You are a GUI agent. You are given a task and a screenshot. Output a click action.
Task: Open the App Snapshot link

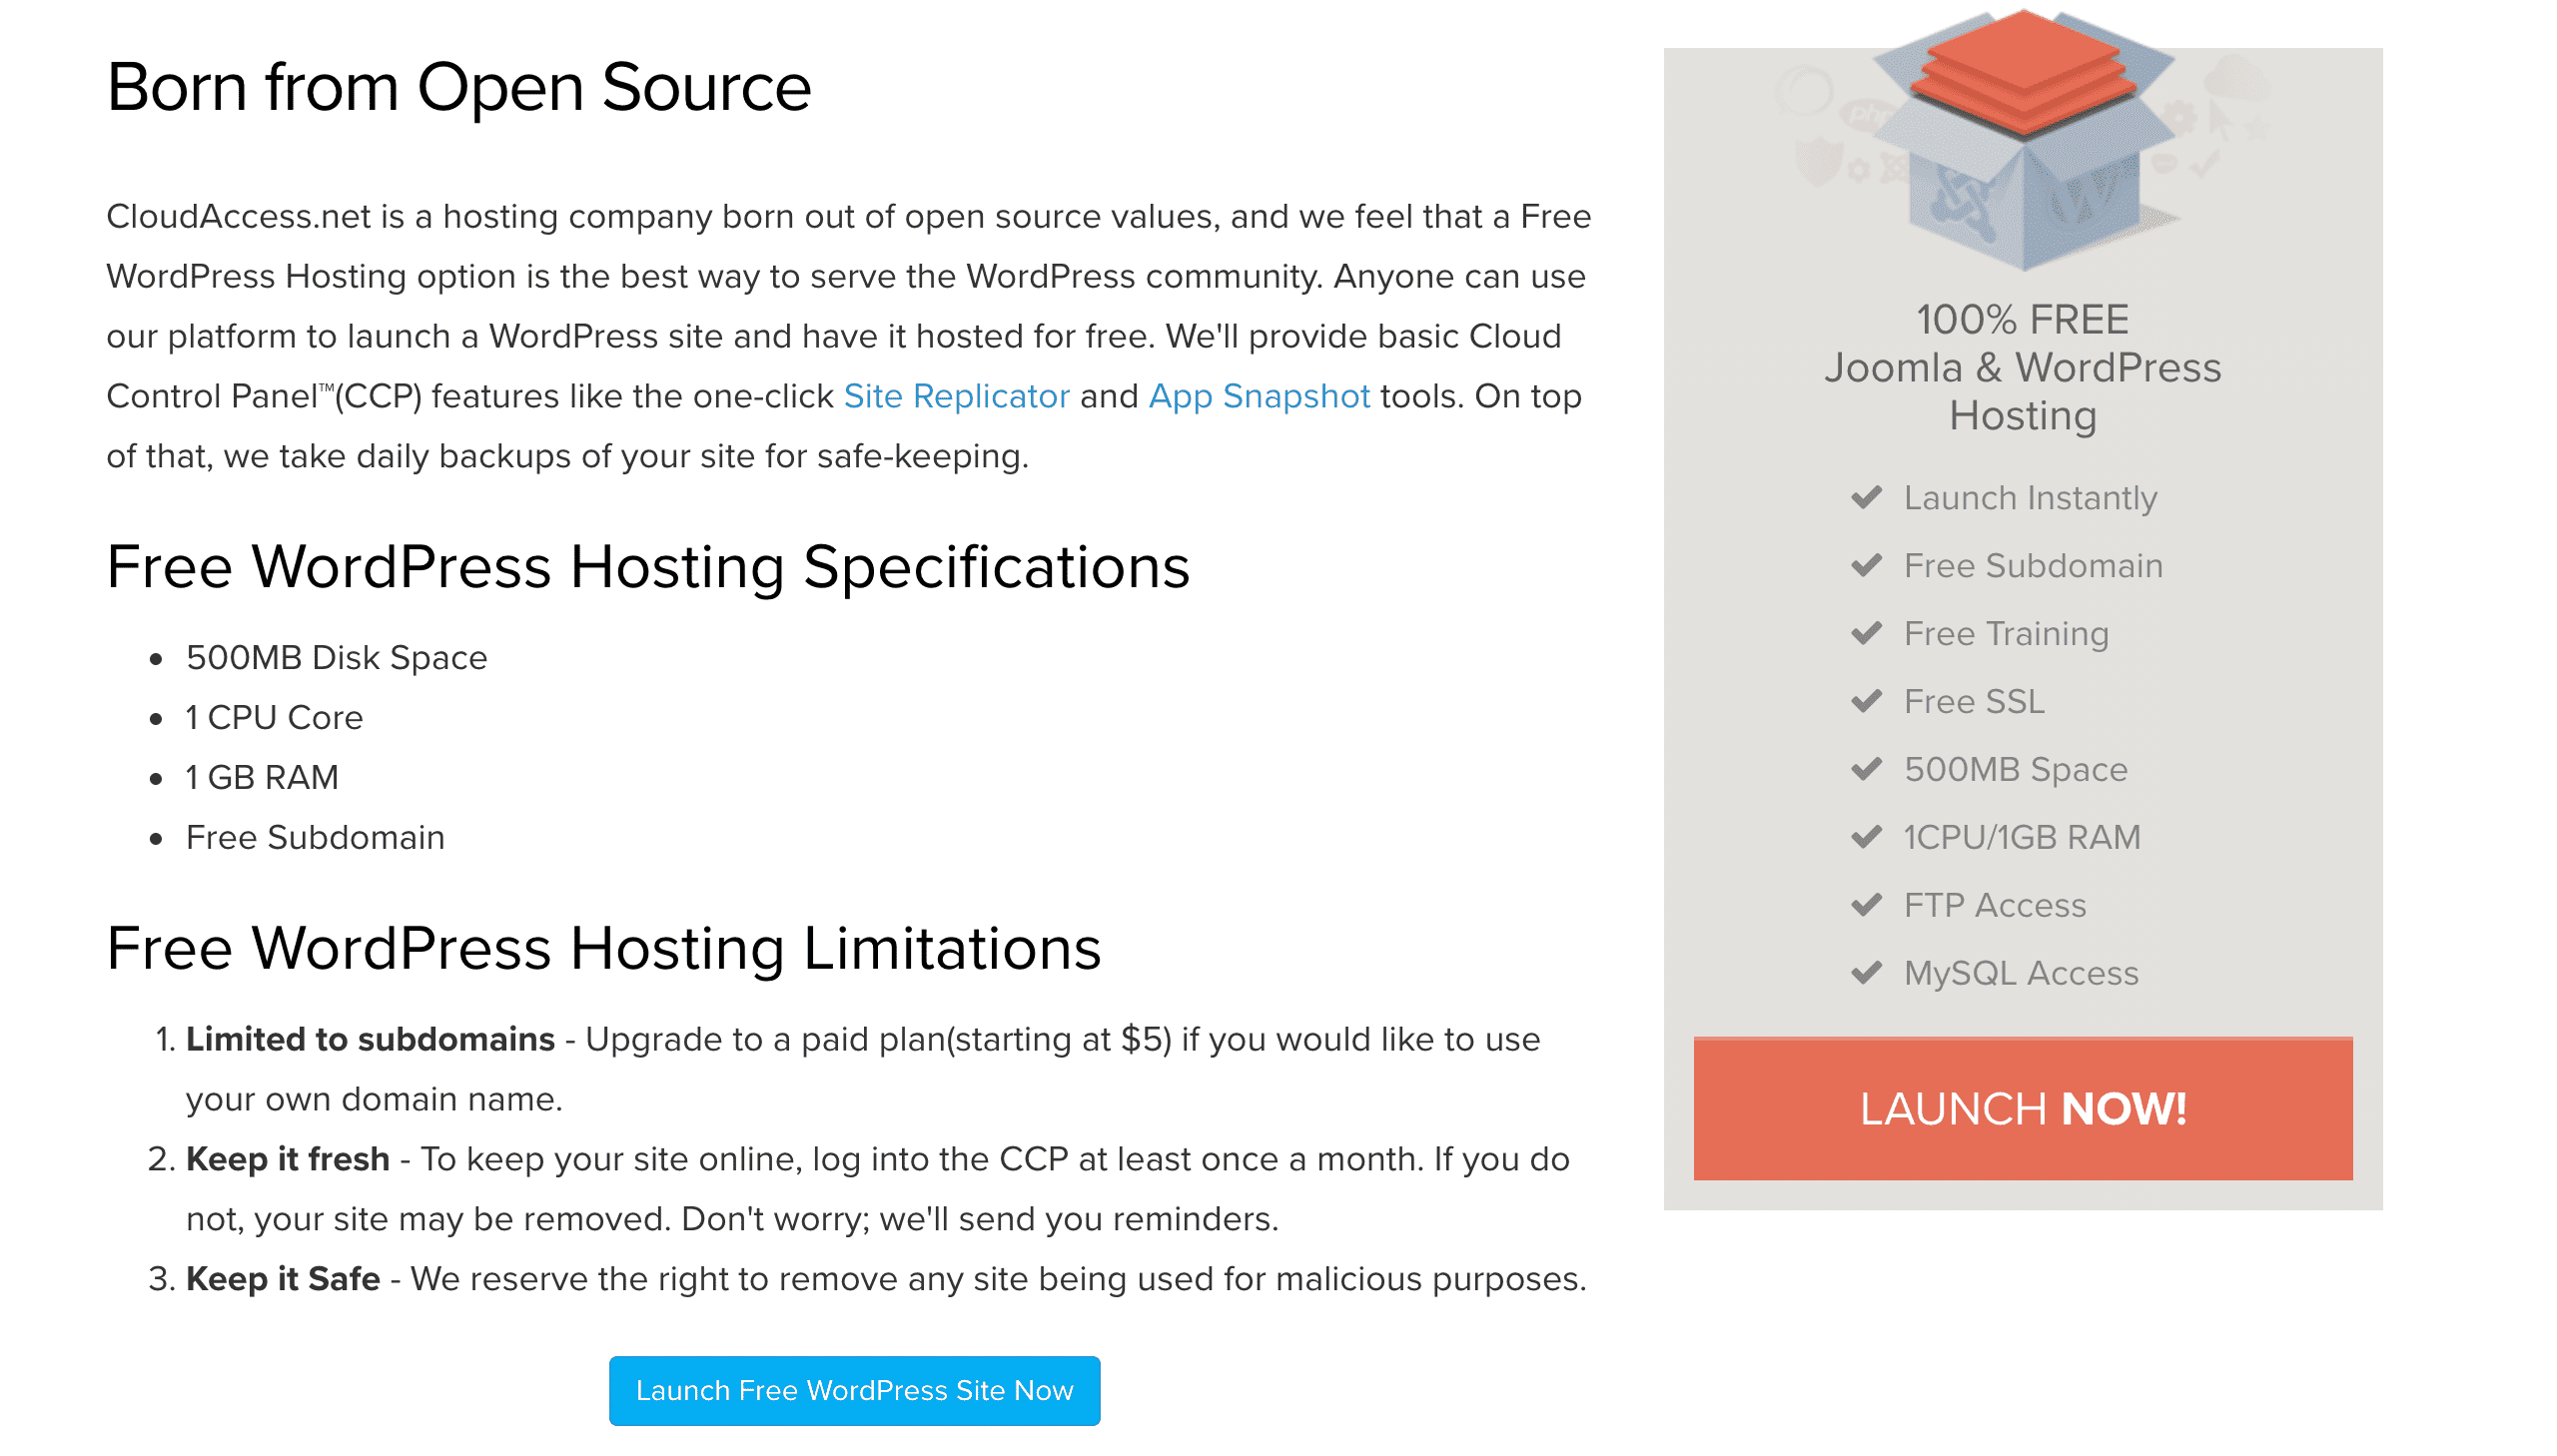click(x=1258, y=396)
